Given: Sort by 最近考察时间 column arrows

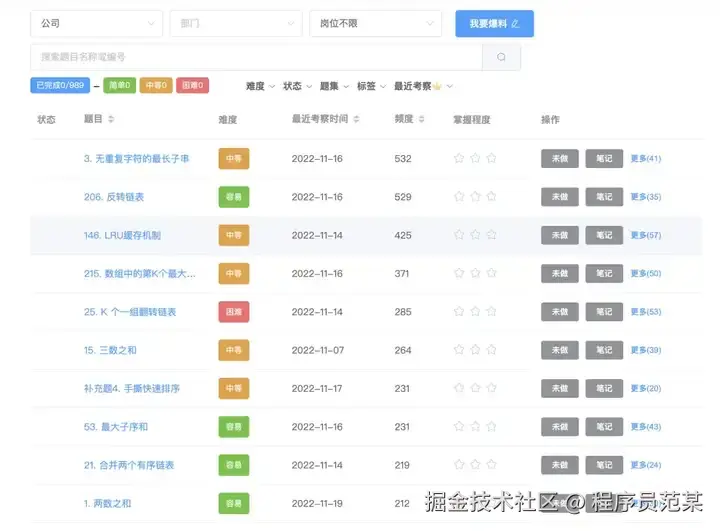Looking at the screenshot, I should (x=356, y=119).
